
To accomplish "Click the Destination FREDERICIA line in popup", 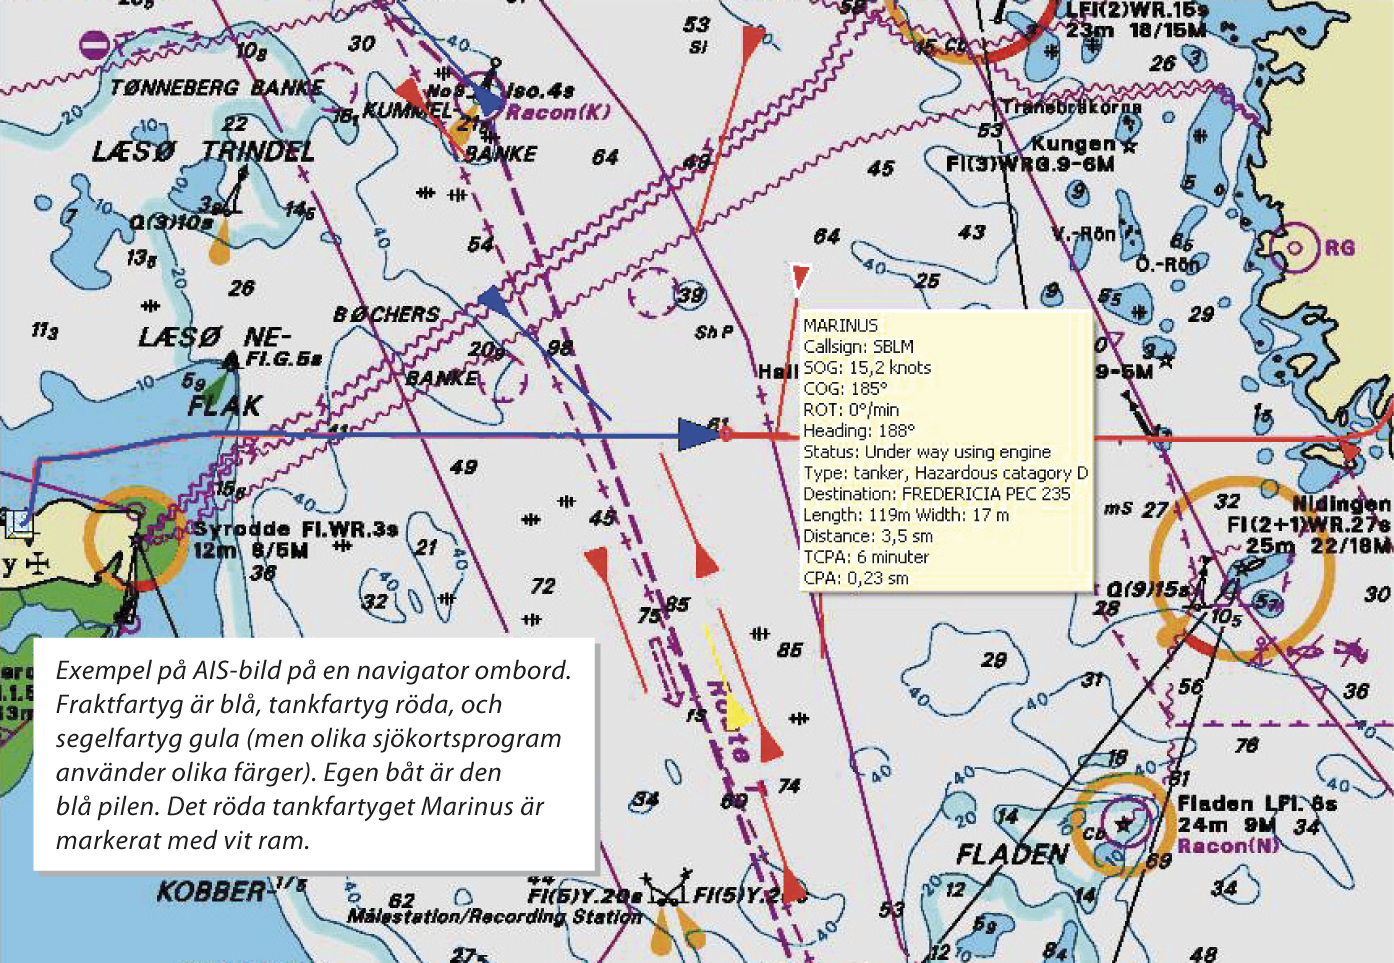I will (936, 493).
